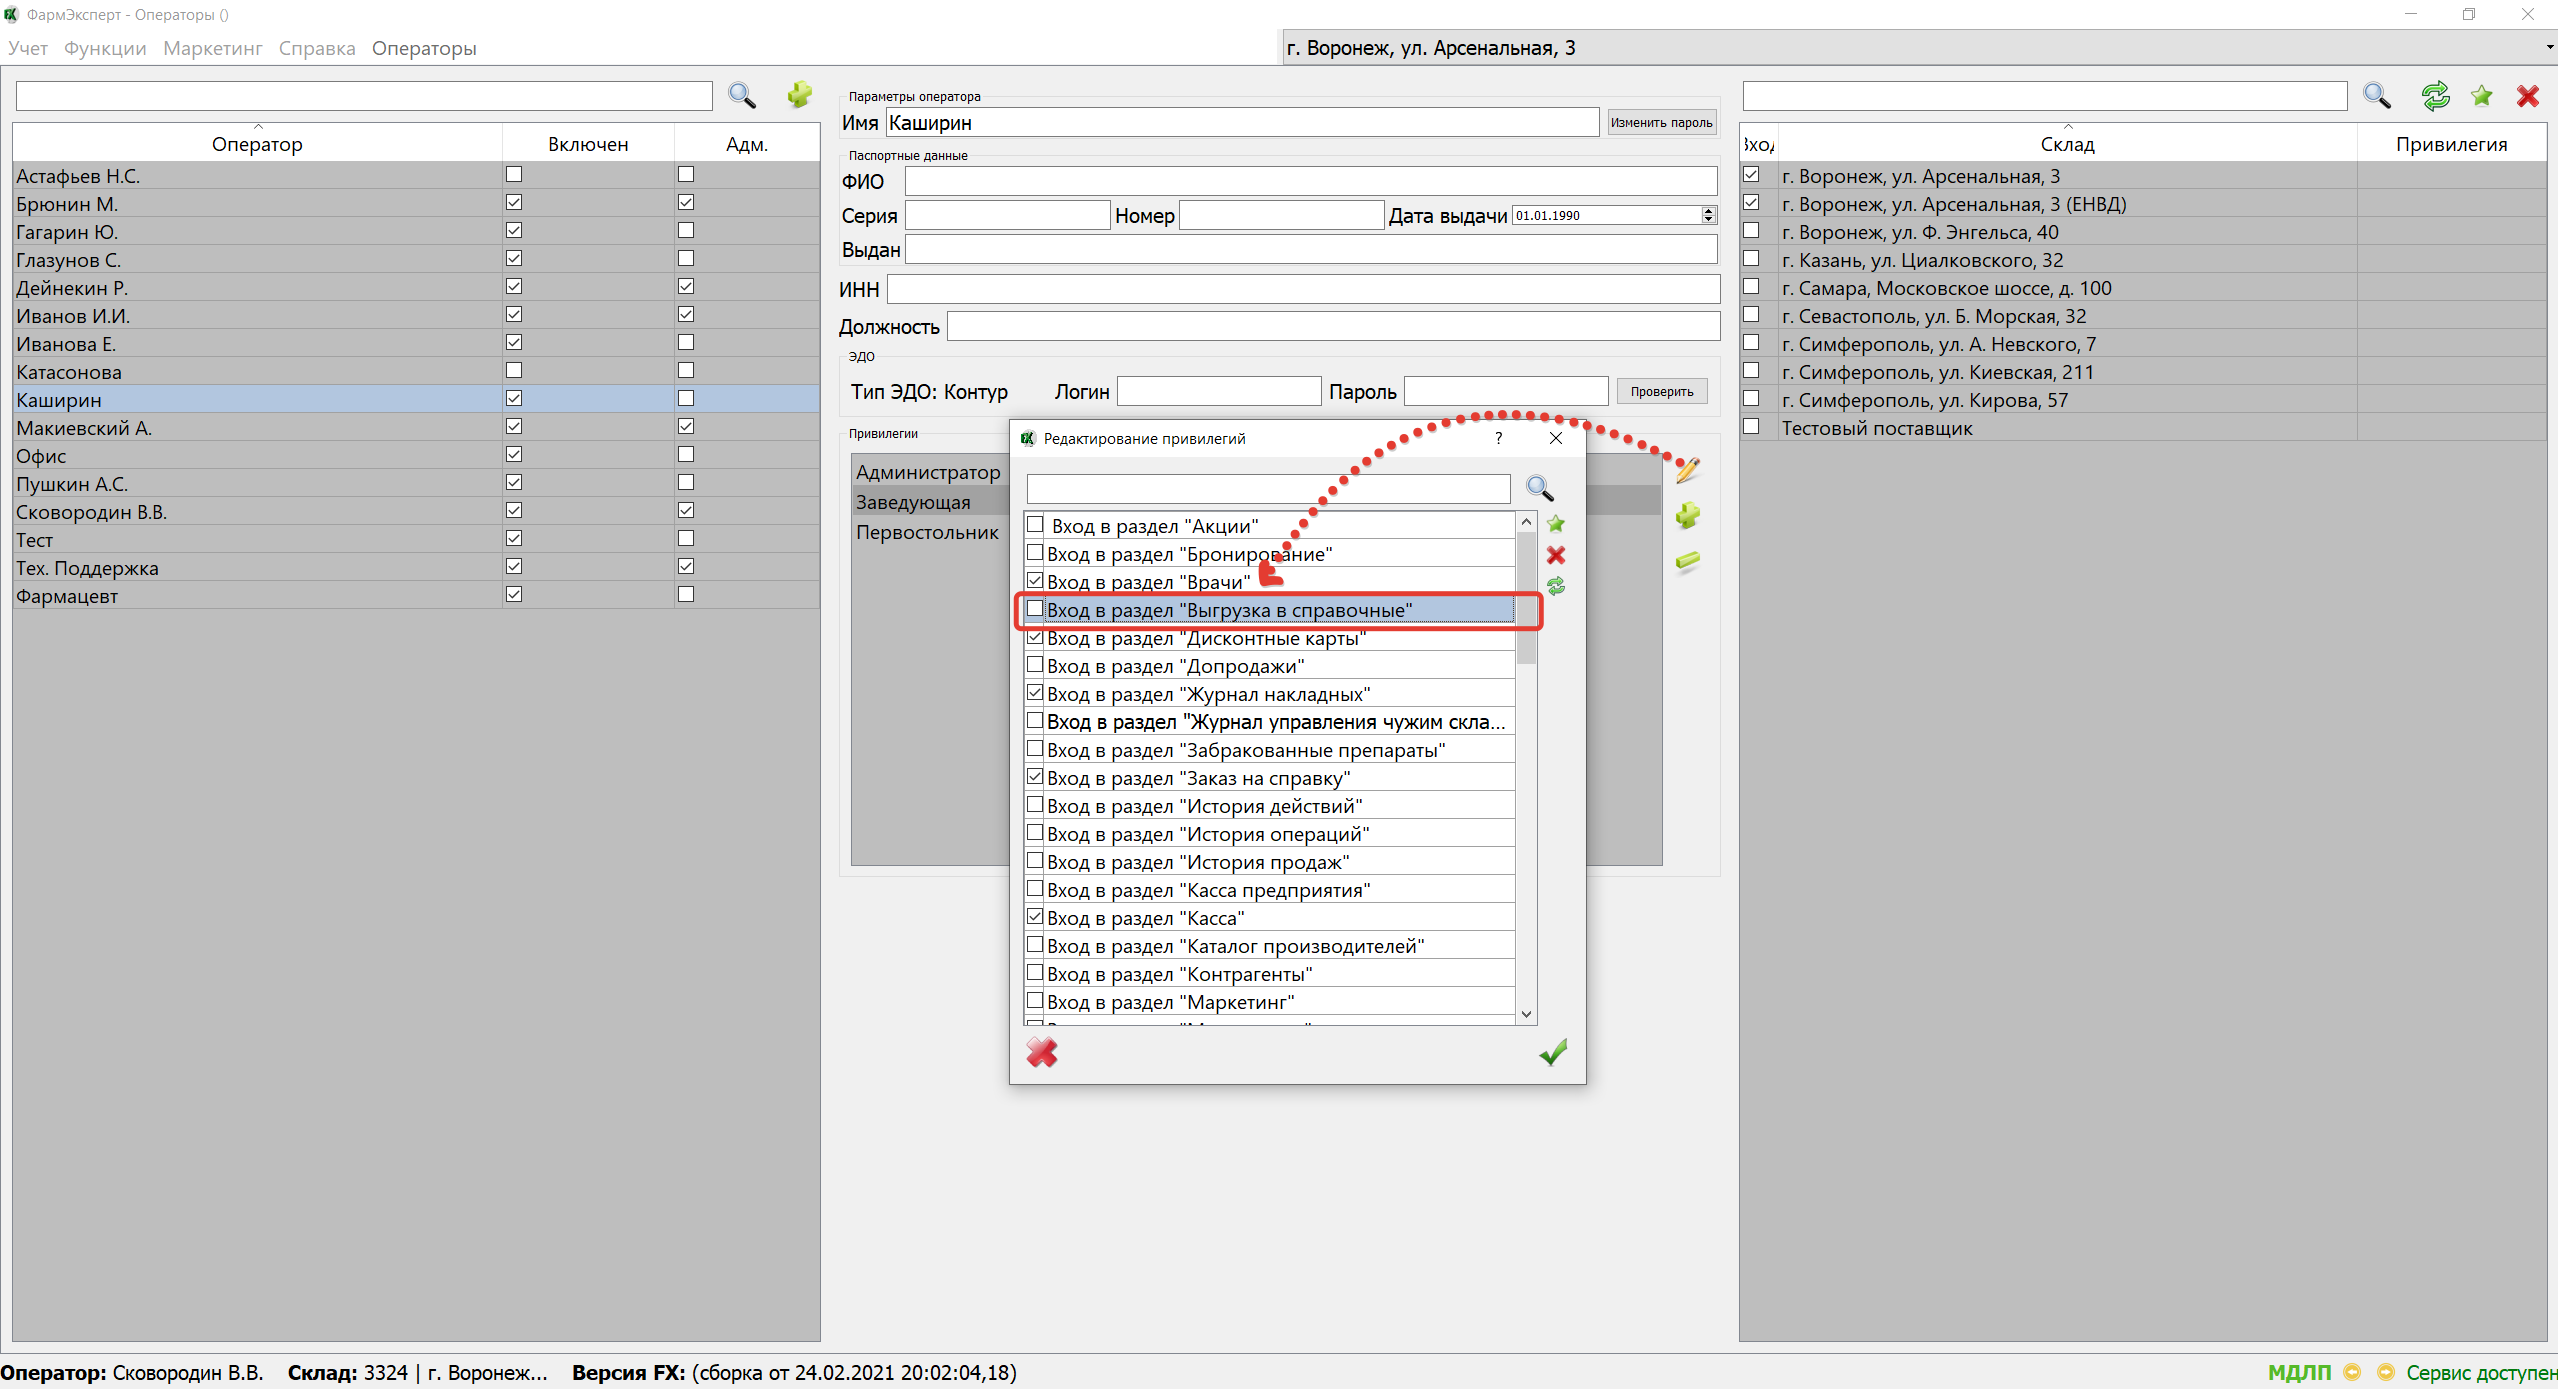Open the Функции menu
Image resolution: width=2558 pixels, height=1389 pixels.
(x=105, y=48)
